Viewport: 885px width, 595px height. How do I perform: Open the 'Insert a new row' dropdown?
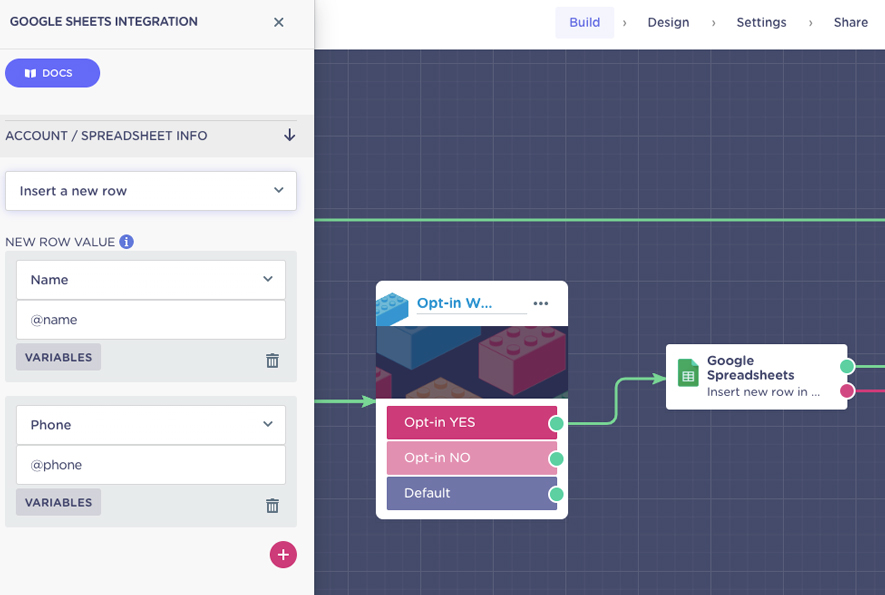(151, 191)
